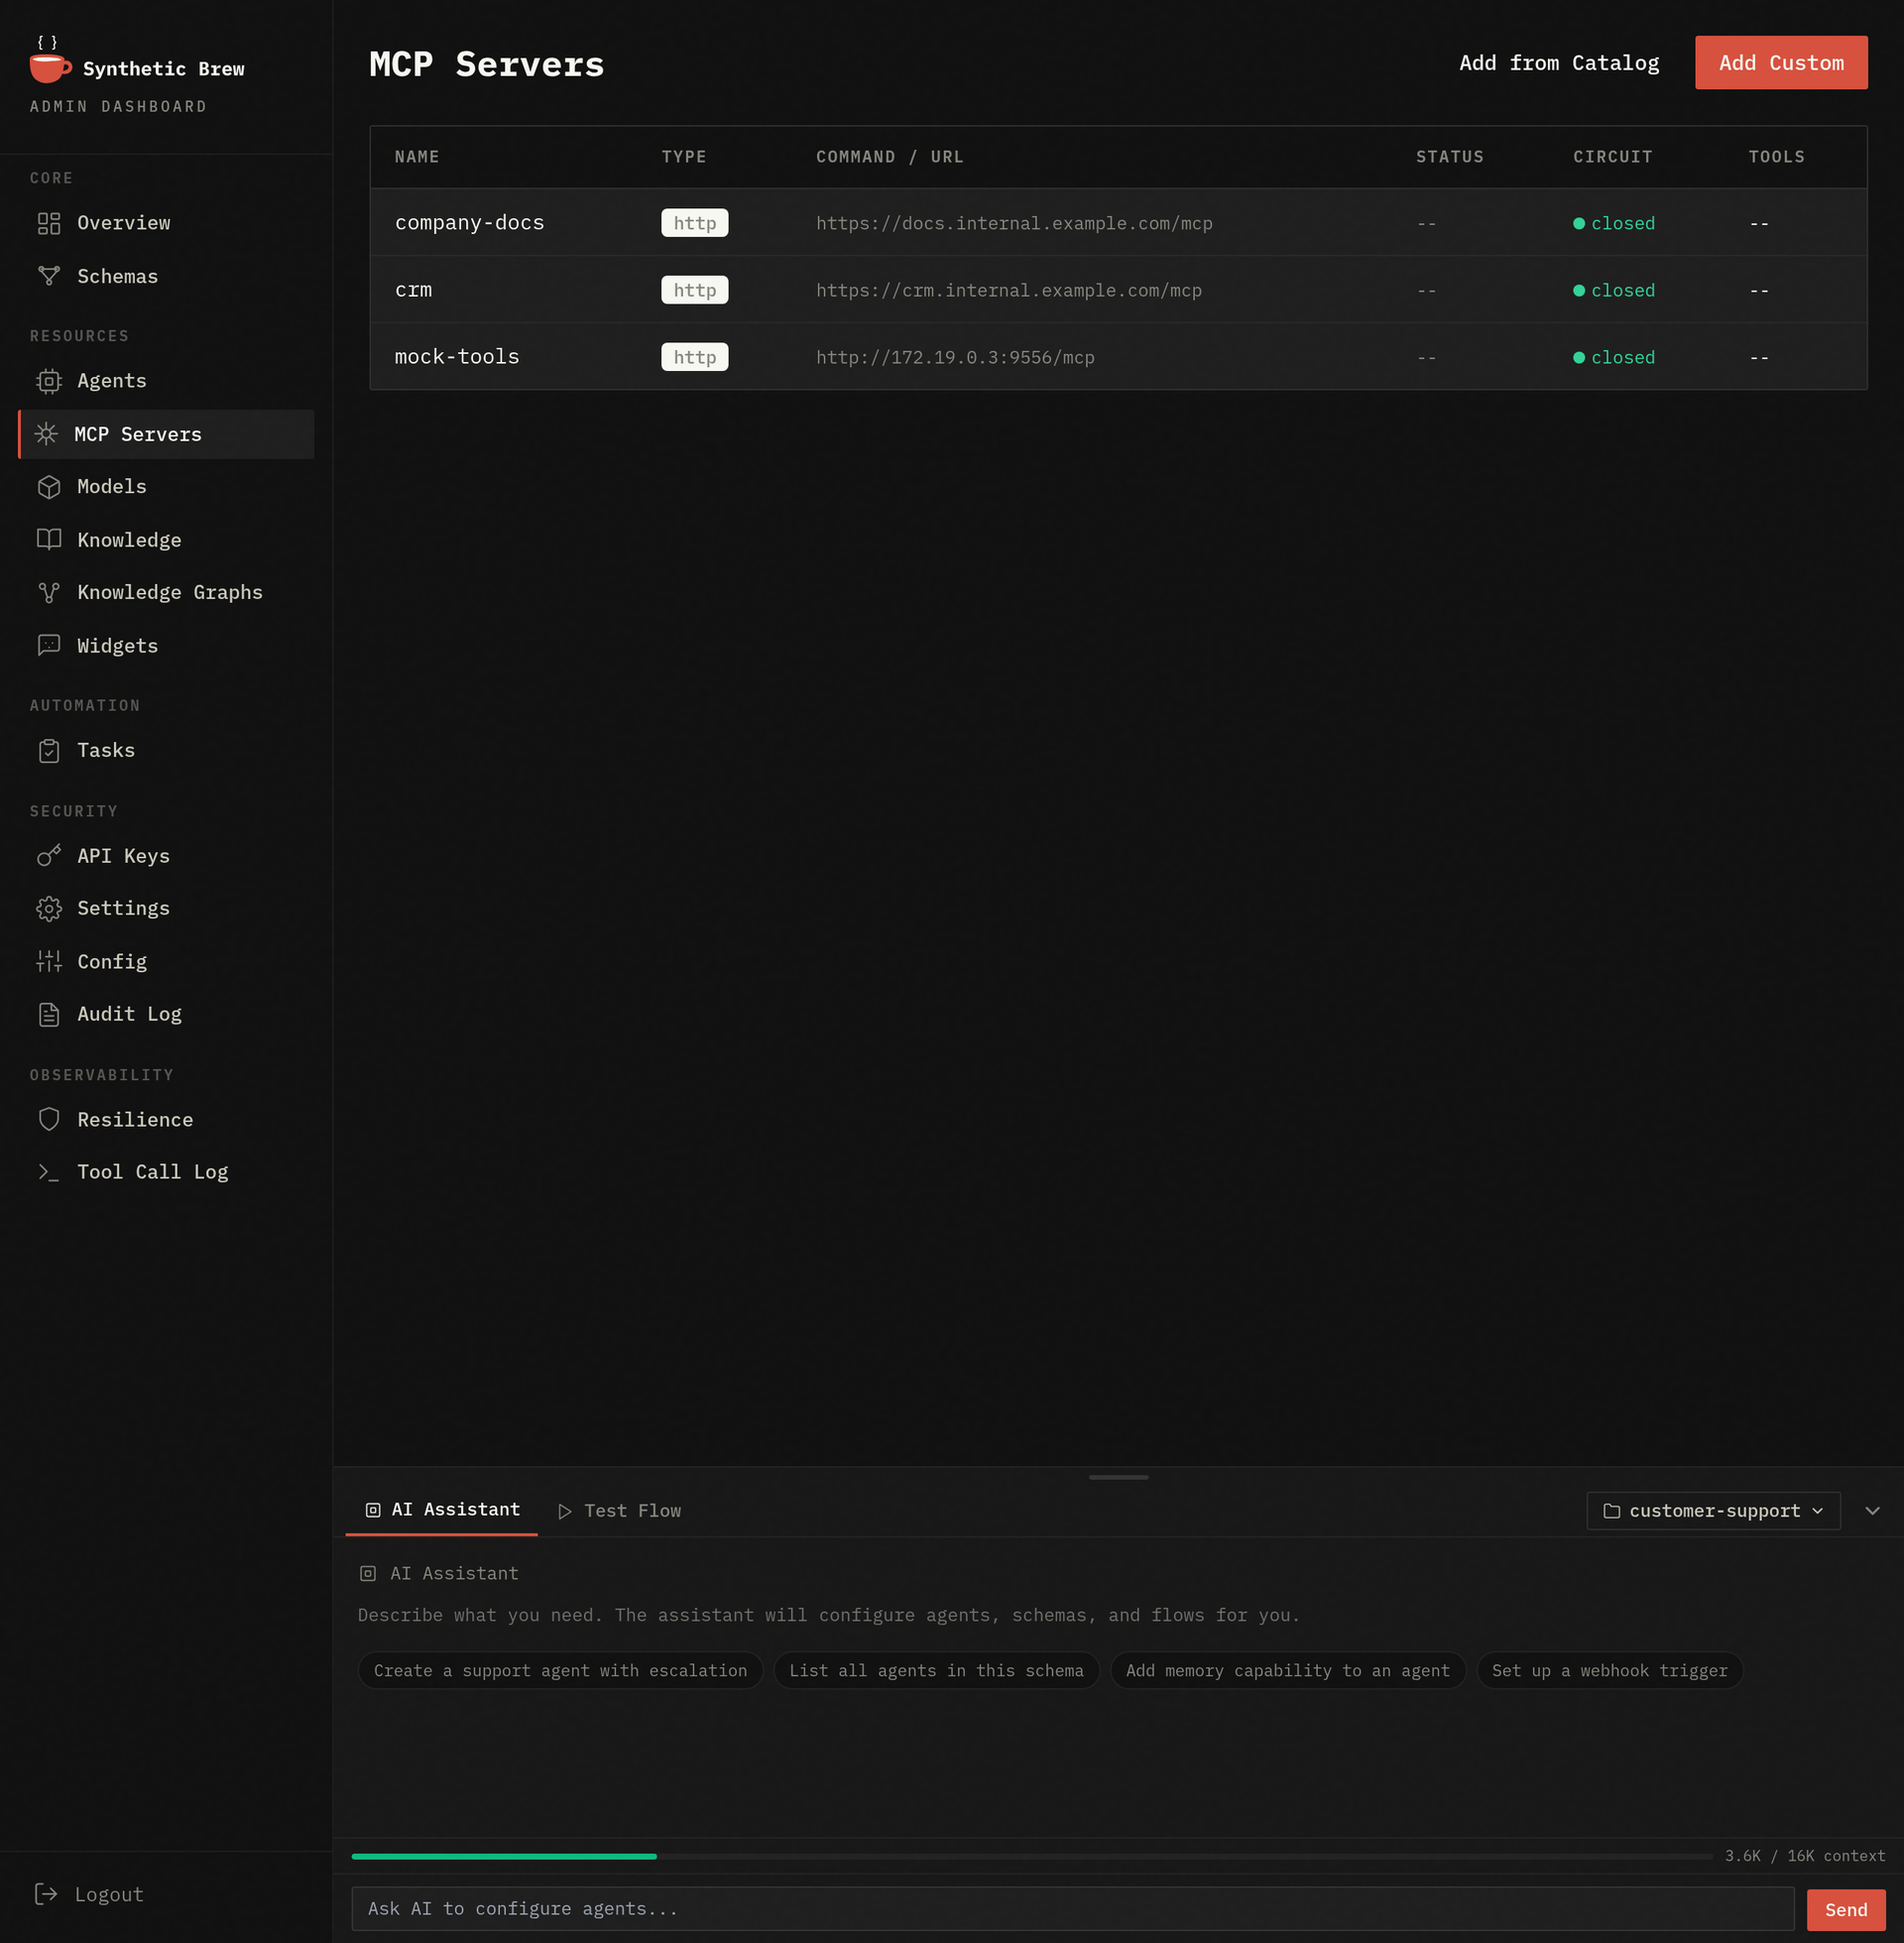Open the customer-support schema dropdown
This screenshot has height=1943, width=1904.
(x=1713, y=1511)
